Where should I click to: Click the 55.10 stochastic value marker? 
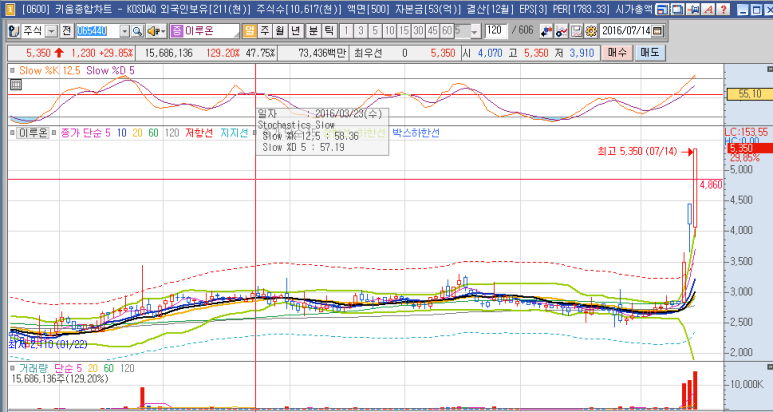coord(750,94)
